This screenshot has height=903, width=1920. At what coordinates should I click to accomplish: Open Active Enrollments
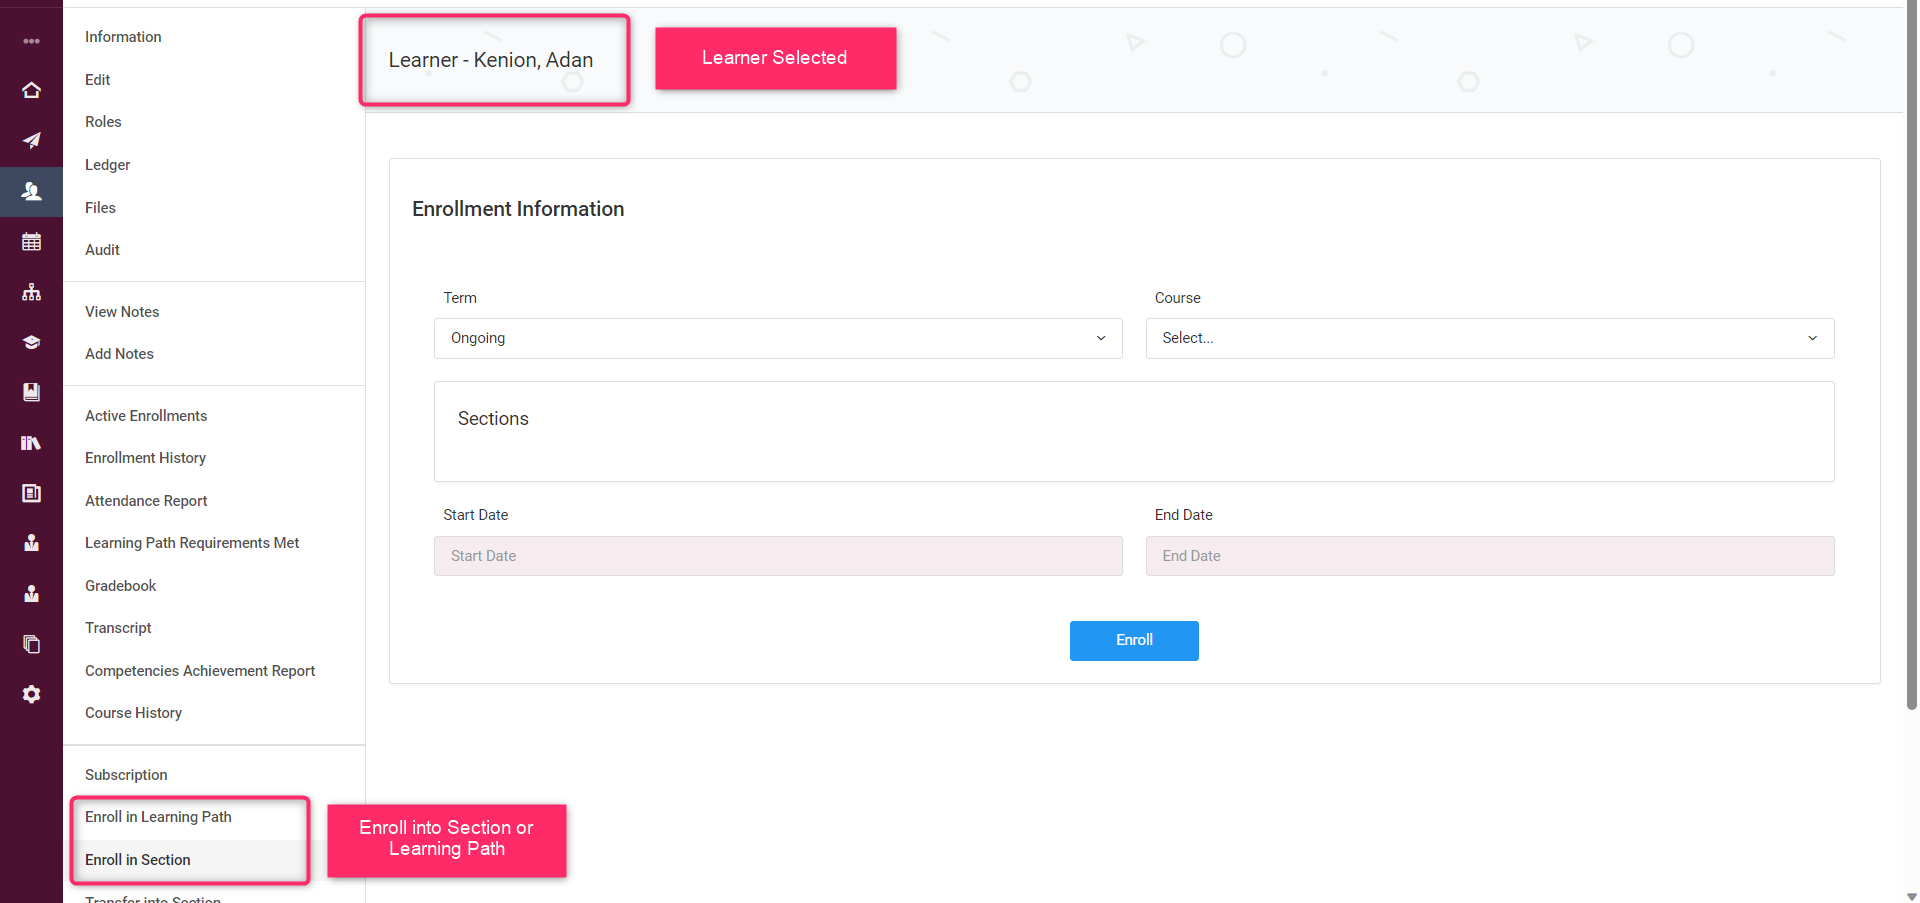[146, 416]
